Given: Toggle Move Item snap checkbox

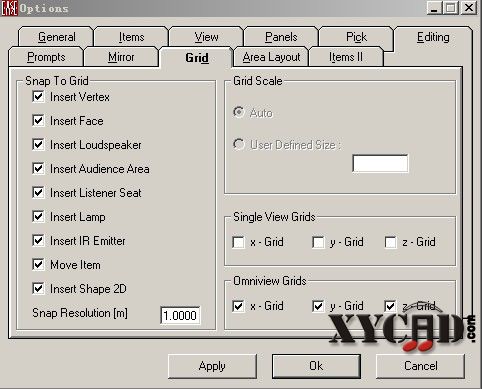Looking at the screenshot, I should [38, 265].
